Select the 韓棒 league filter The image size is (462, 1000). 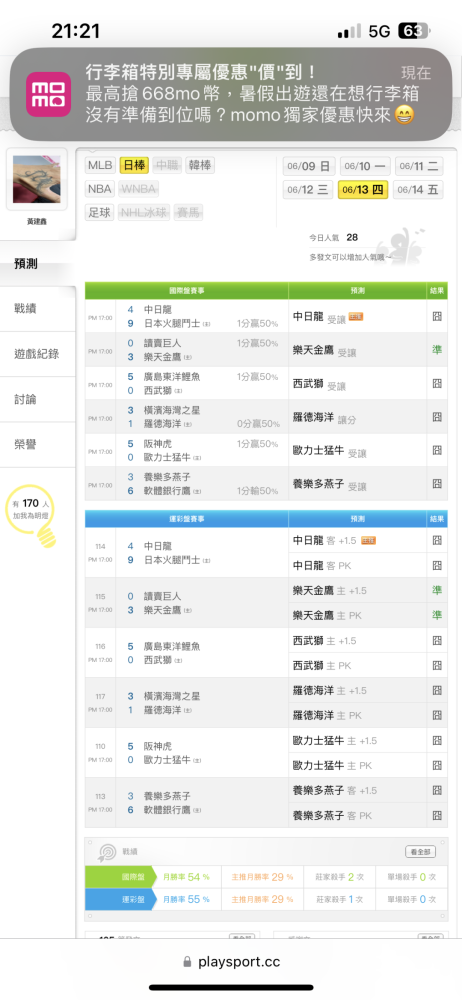tap(200, 166)
